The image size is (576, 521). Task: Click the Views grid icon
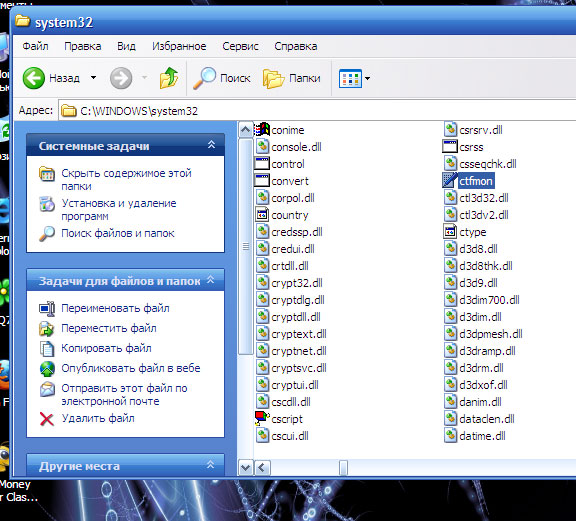[x=350, y=78]
